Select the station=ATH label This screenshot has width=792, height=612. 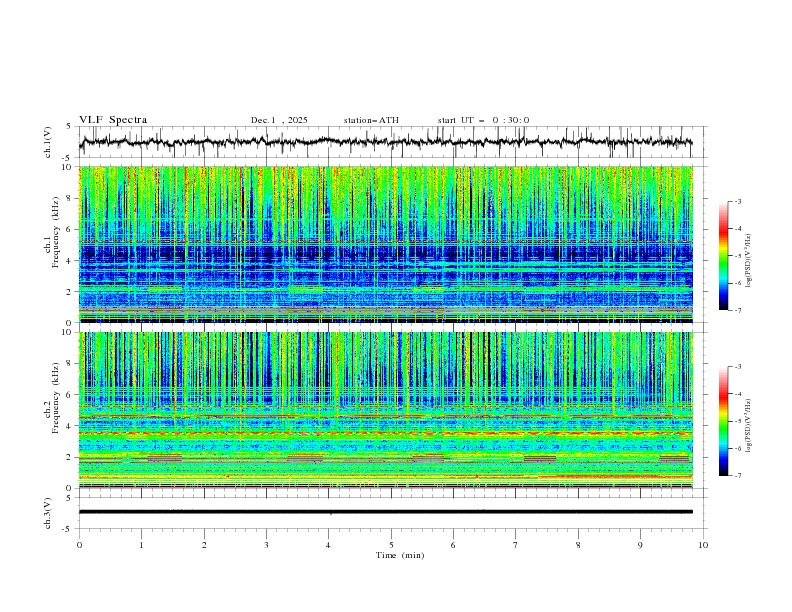[x=371, y=120]
